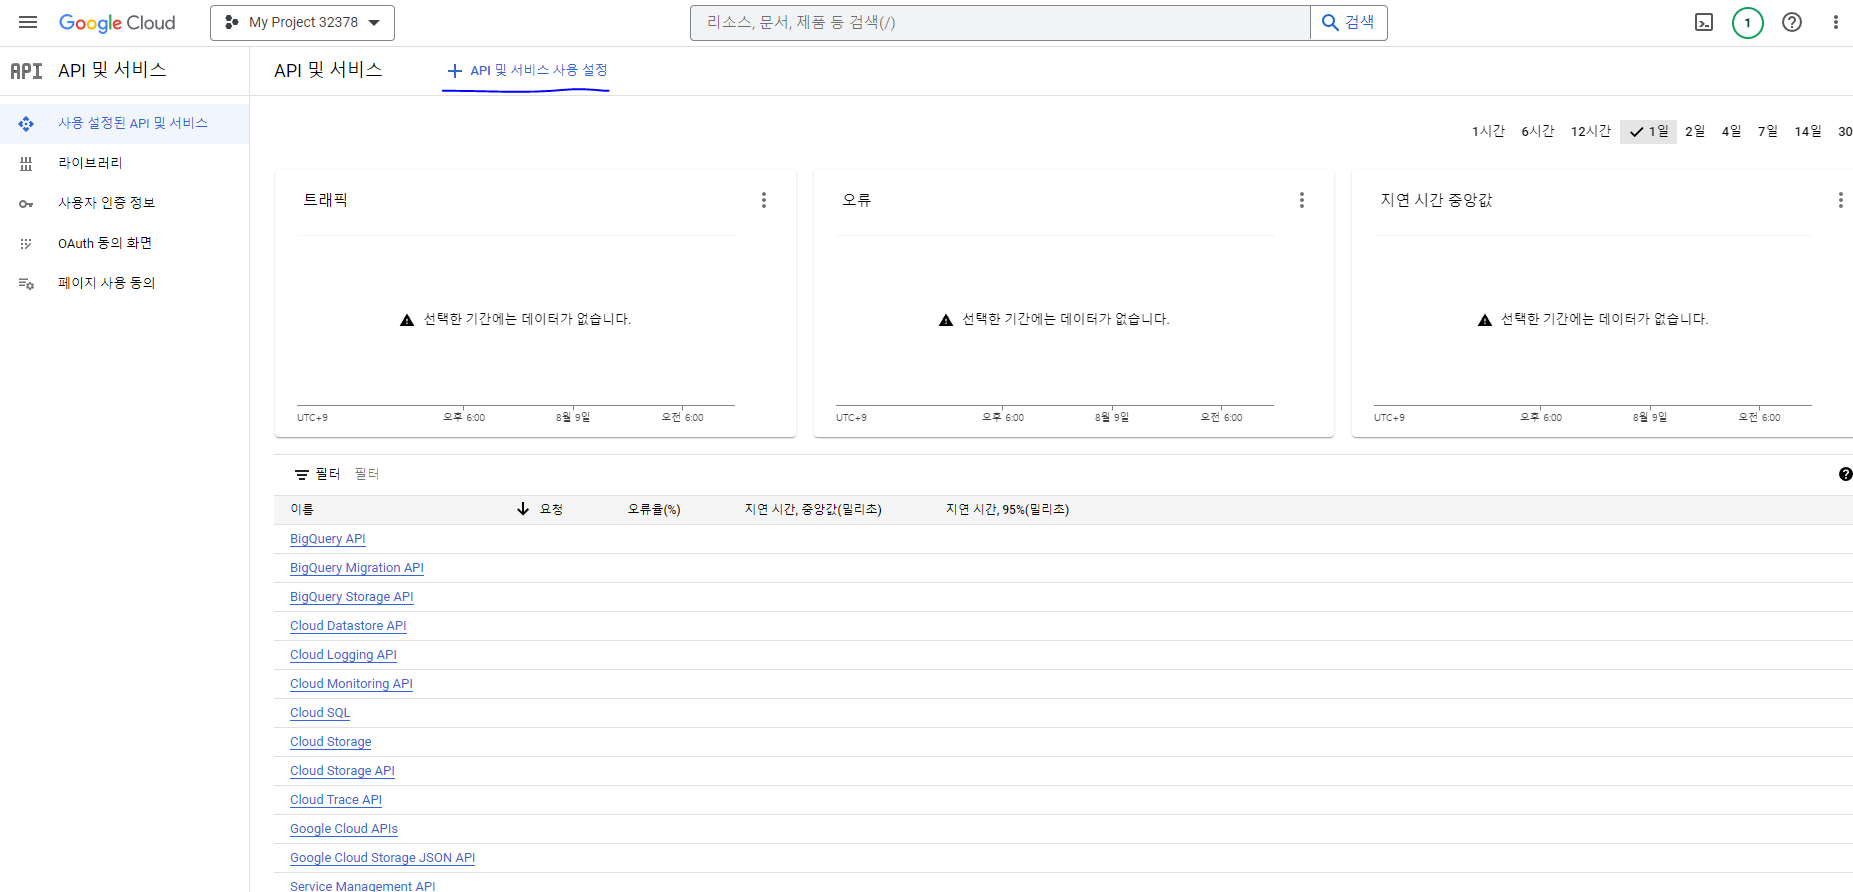Select 사용 설정된 API 및 서비스 menu item
The image size is (1853, 892).
(124, 123)
